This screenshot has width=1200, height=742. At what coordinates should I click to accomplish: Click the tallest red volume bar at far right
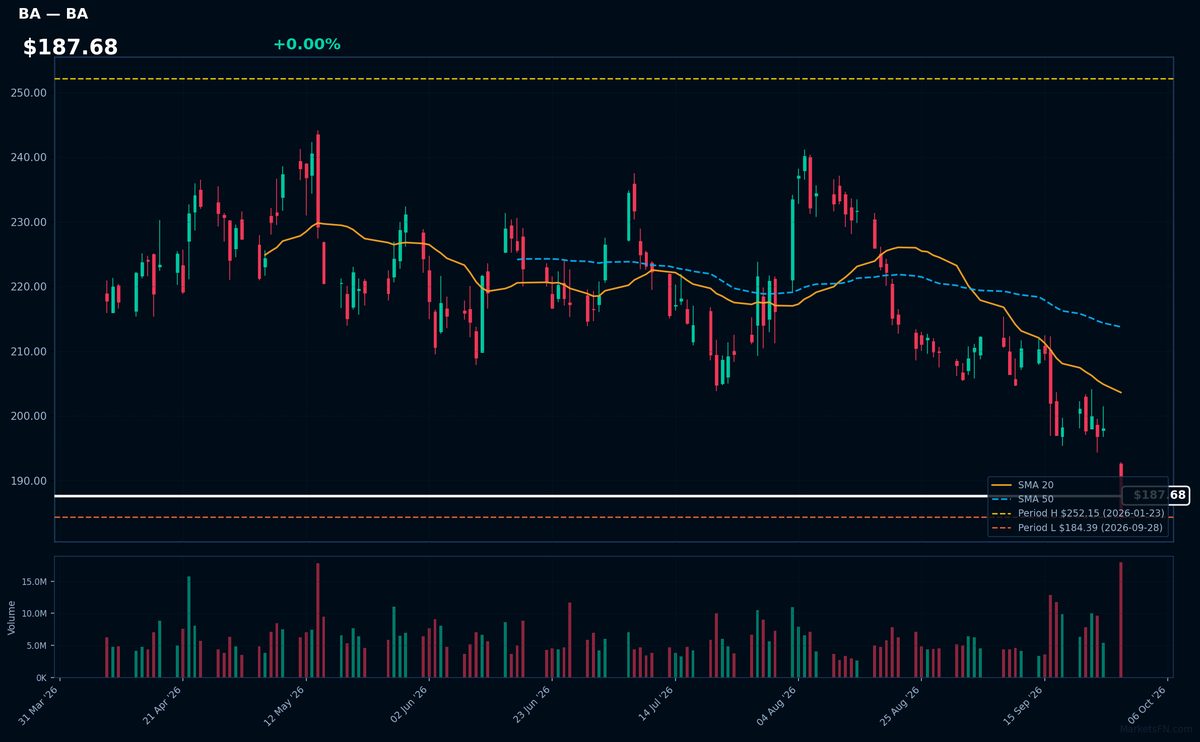click(x=1121, y=619)
